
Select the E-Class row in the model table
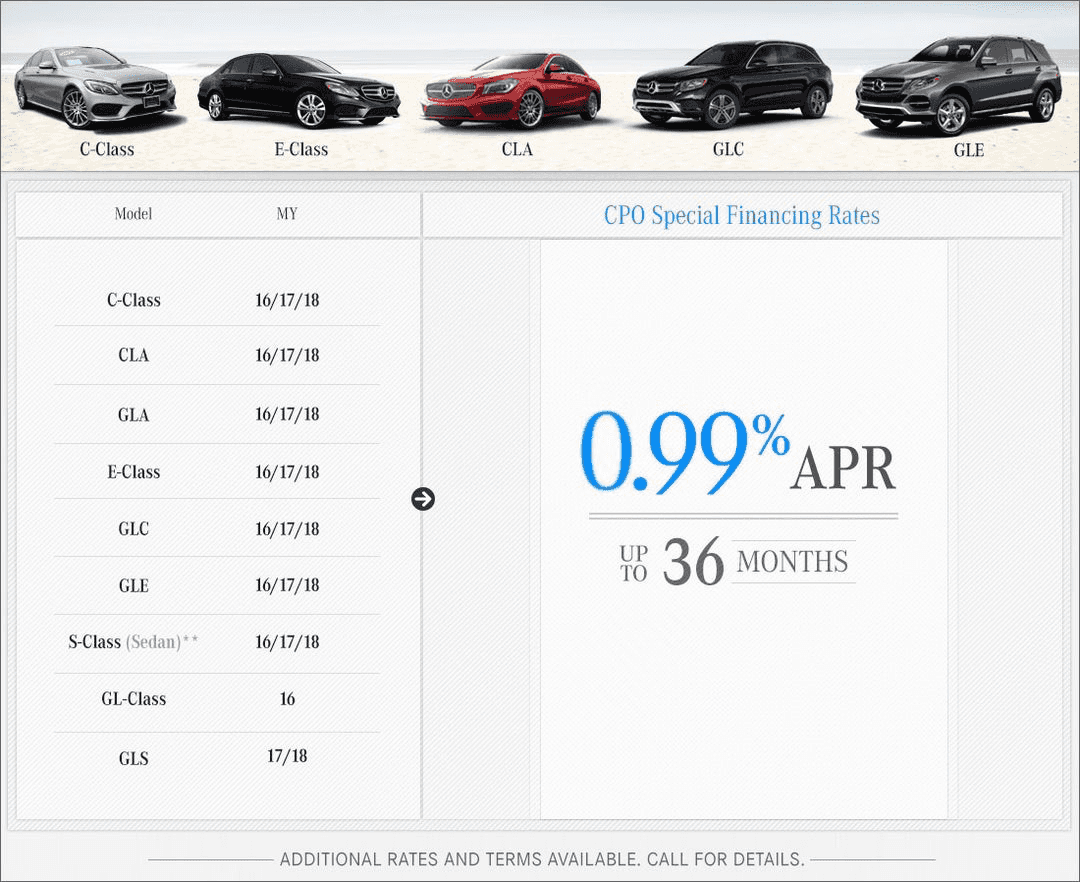tap(217, 472)
